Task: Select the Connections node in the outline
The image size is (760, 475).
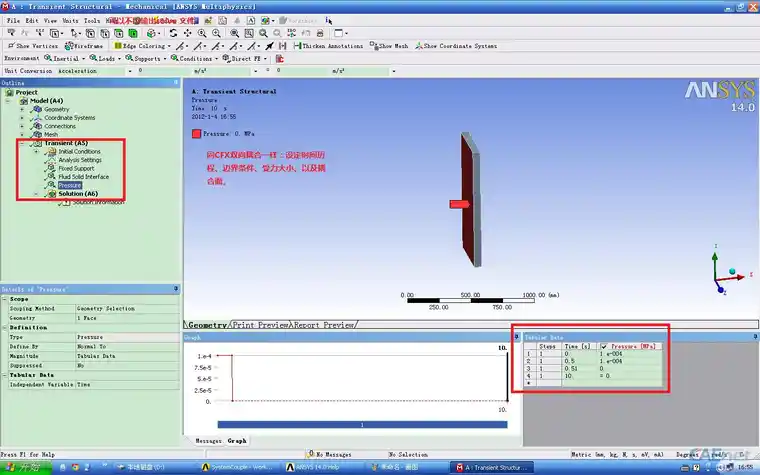Action: coord(60,126)
